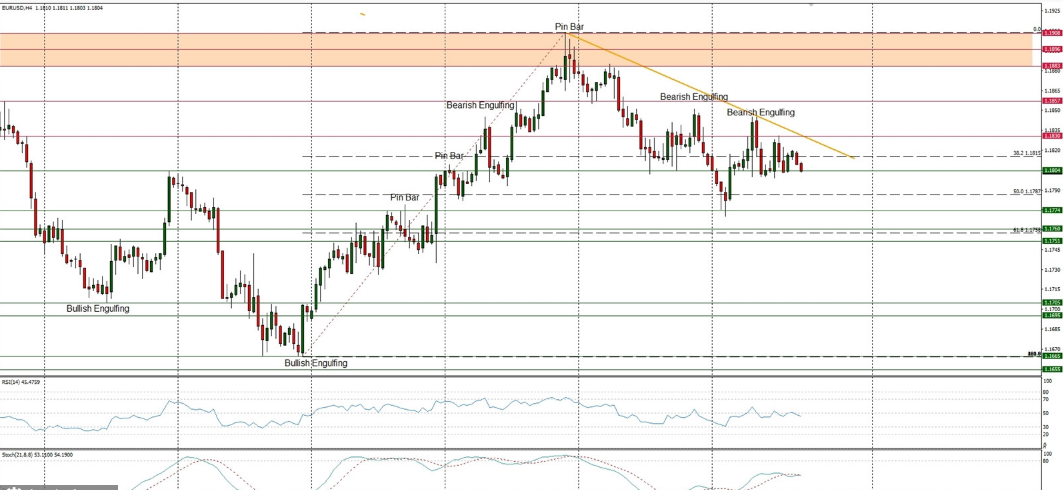Select the red 1.1830 price level tag
This screenshot has width=1063, height=490.
tap(1051, 136)
